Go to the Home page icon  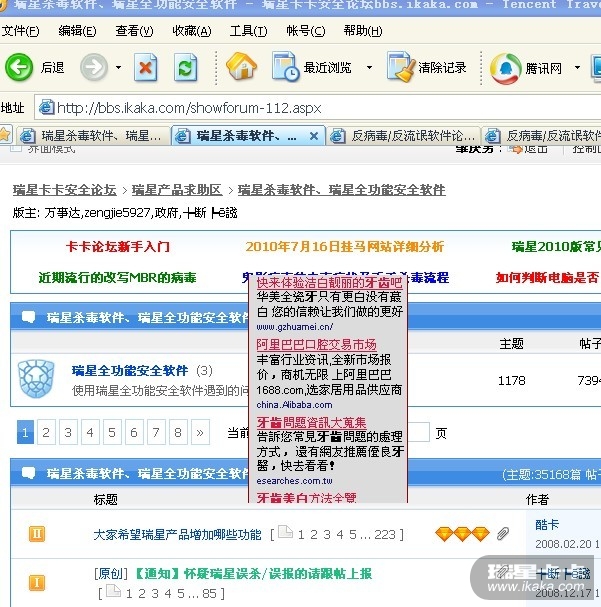coord(241,66)
